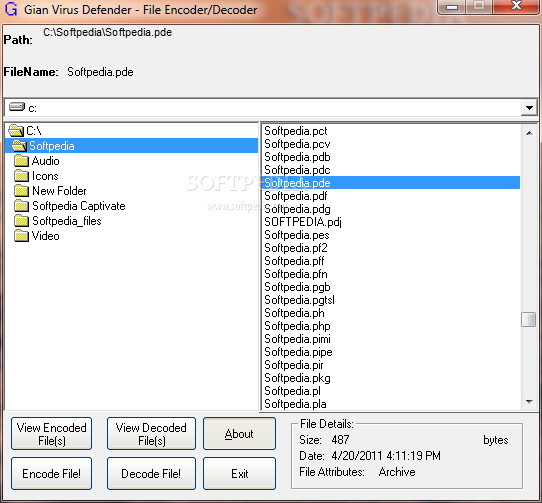Click the View Encoded File(s) button
Image resolution: width=542 pixels, height=503 pixels.
[52, 434]
